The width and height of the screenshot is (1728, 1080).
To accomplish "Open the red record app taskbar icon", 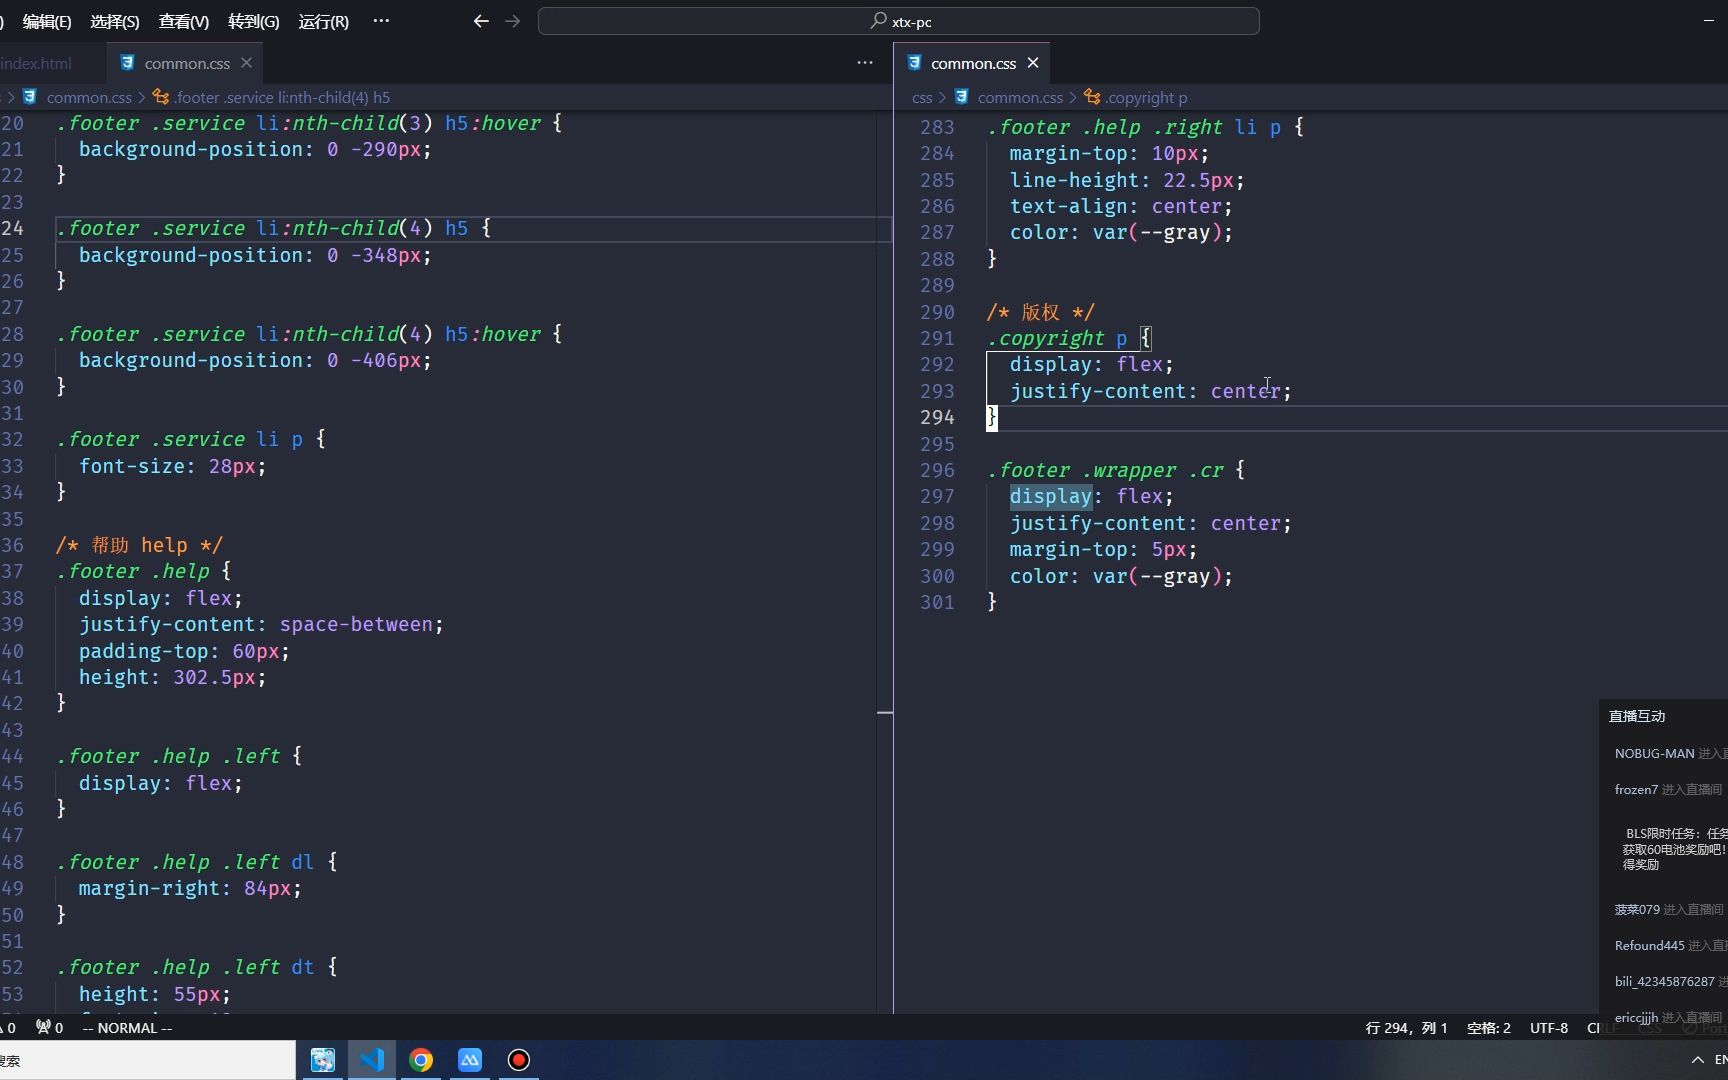I will click(519, 1060).
